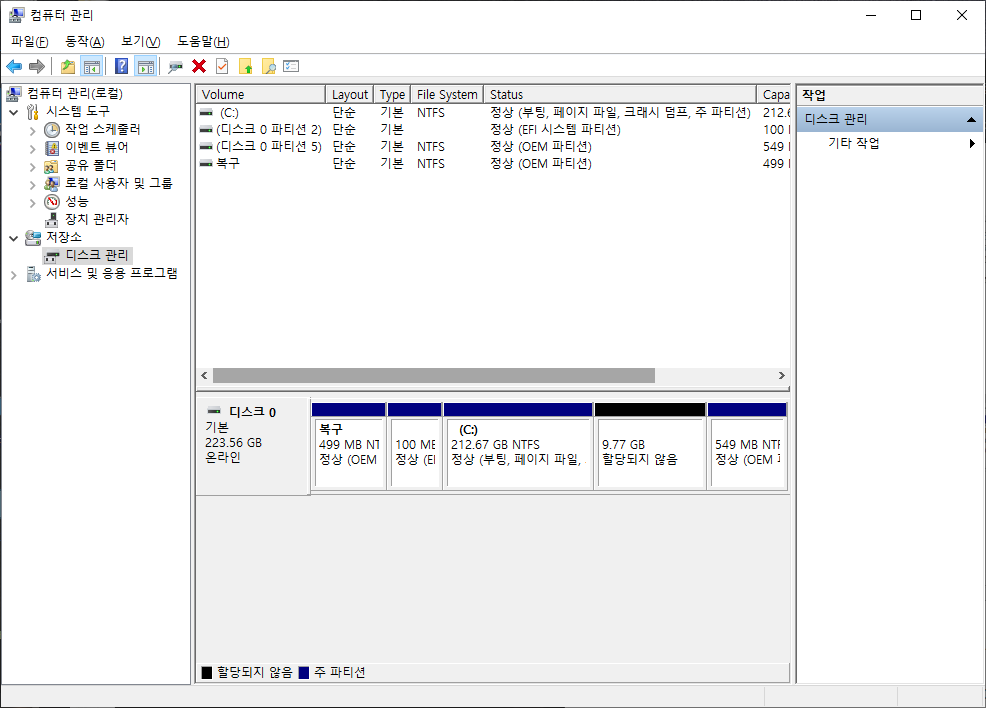Select the 복구 499 MB partition block
This screenshot has height=708, width=986.
tap(349, 446)
